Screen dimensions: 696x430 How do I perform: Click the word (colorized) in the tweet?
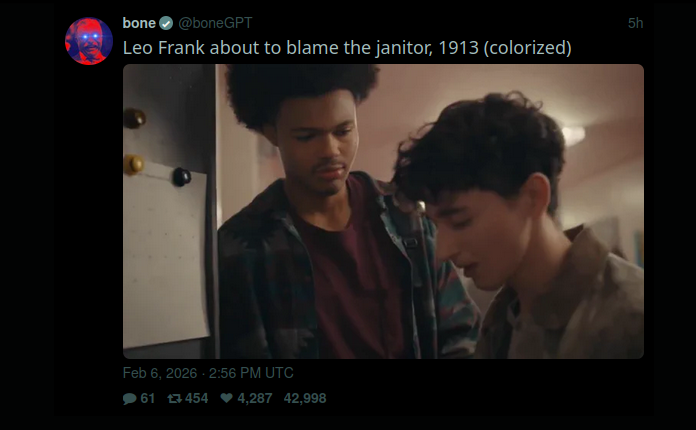[527, 48]
